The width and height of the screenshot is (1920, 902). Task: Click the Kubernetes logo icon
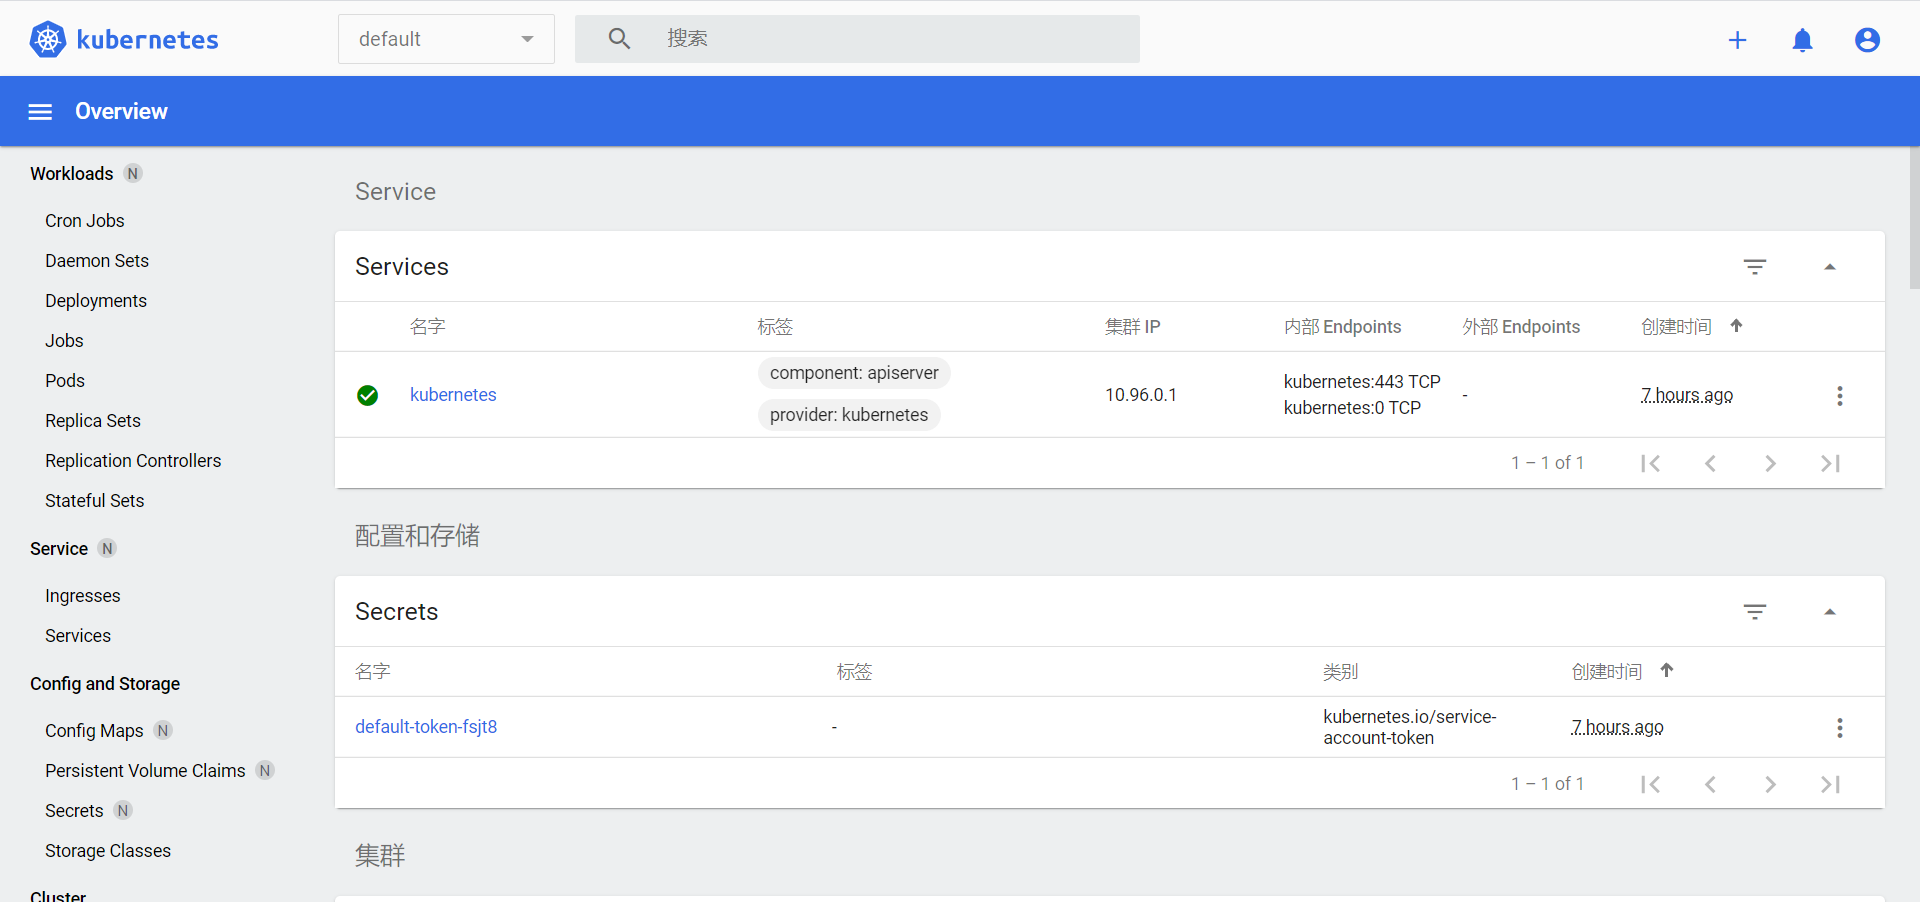(x=47, y=39)
